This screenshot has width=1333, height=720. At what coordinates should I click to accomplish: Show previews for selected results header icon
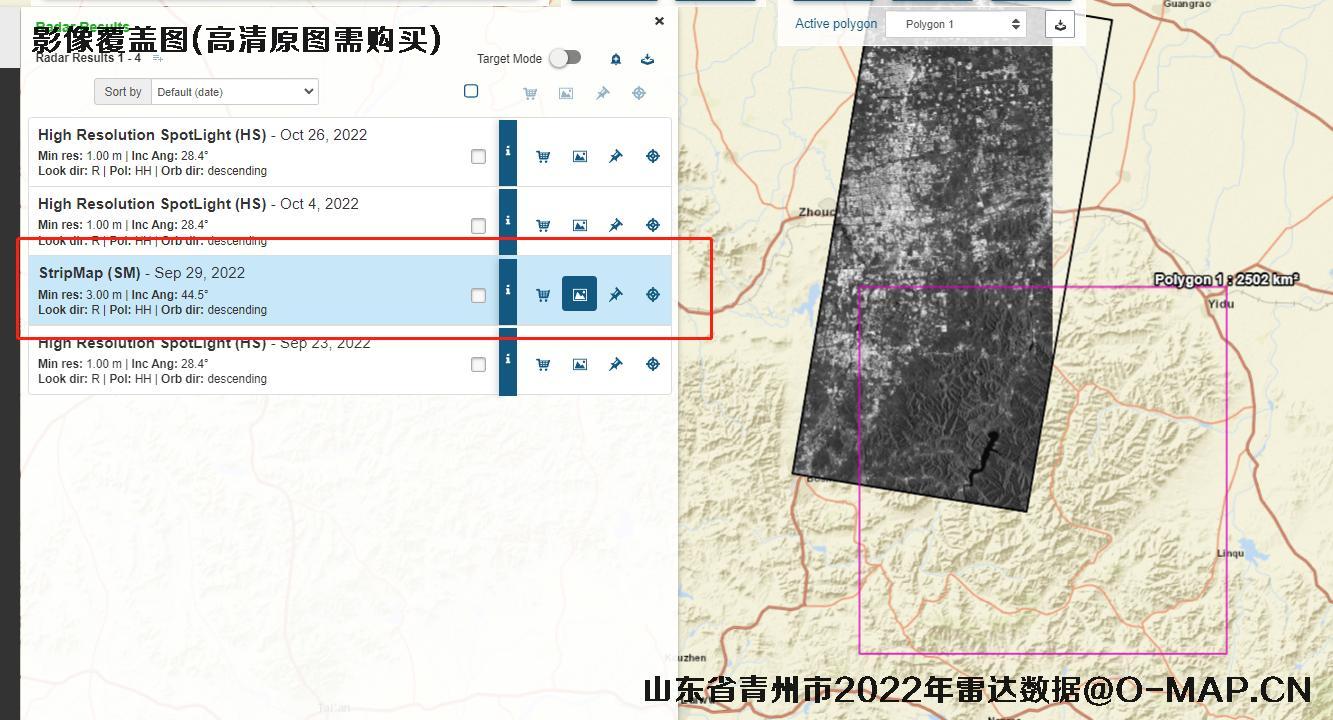566,93
